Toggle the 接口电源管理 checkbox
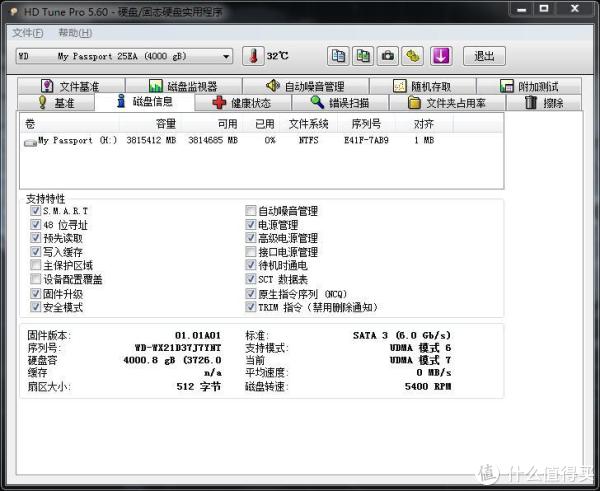The height and width of the screenshot is (491, 600). pyautogui.click(x=251, y=251)
